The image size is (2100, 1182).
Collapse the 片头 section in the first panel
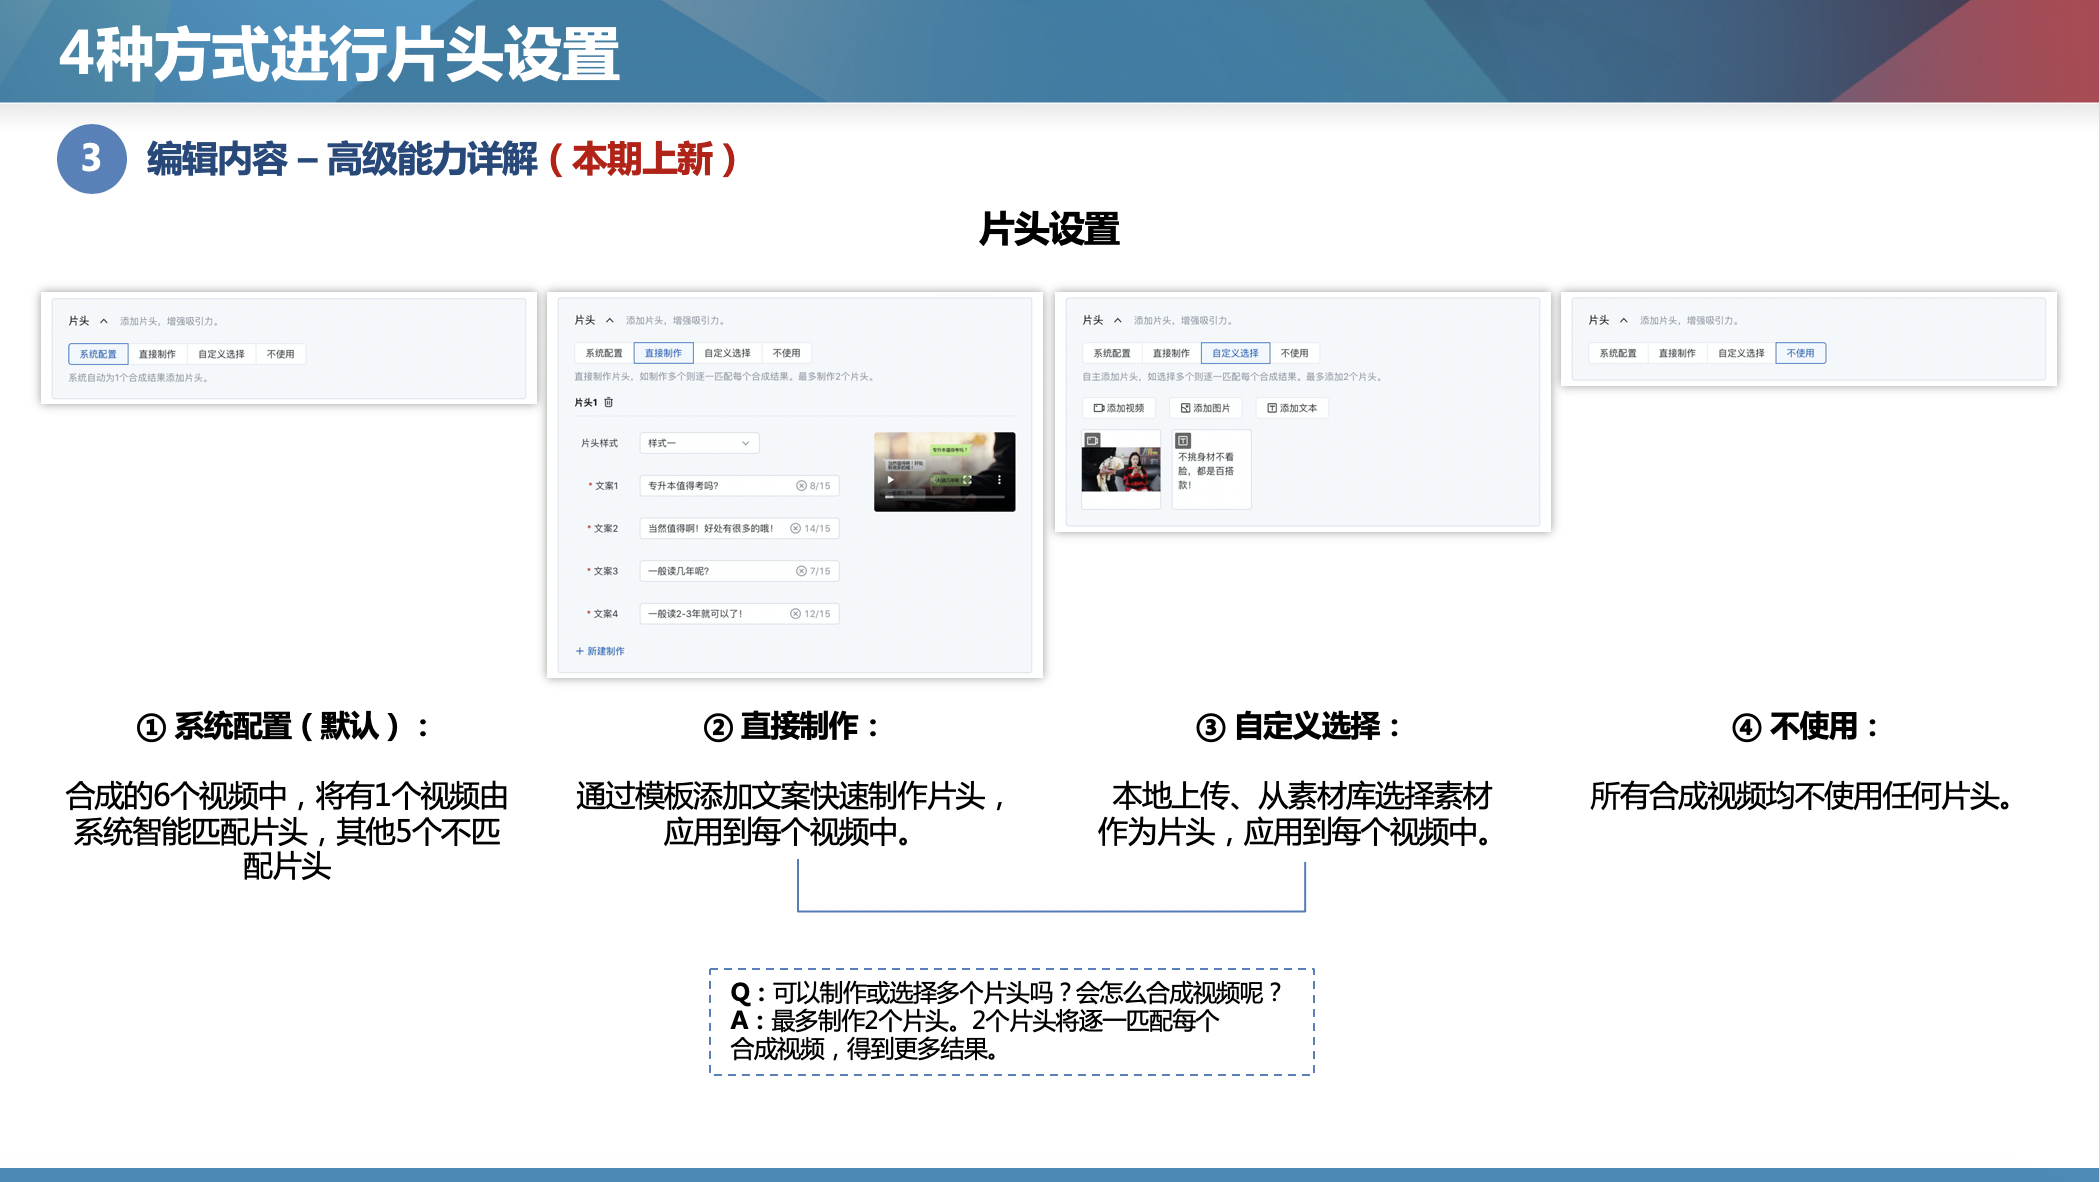tap(104, 321)
